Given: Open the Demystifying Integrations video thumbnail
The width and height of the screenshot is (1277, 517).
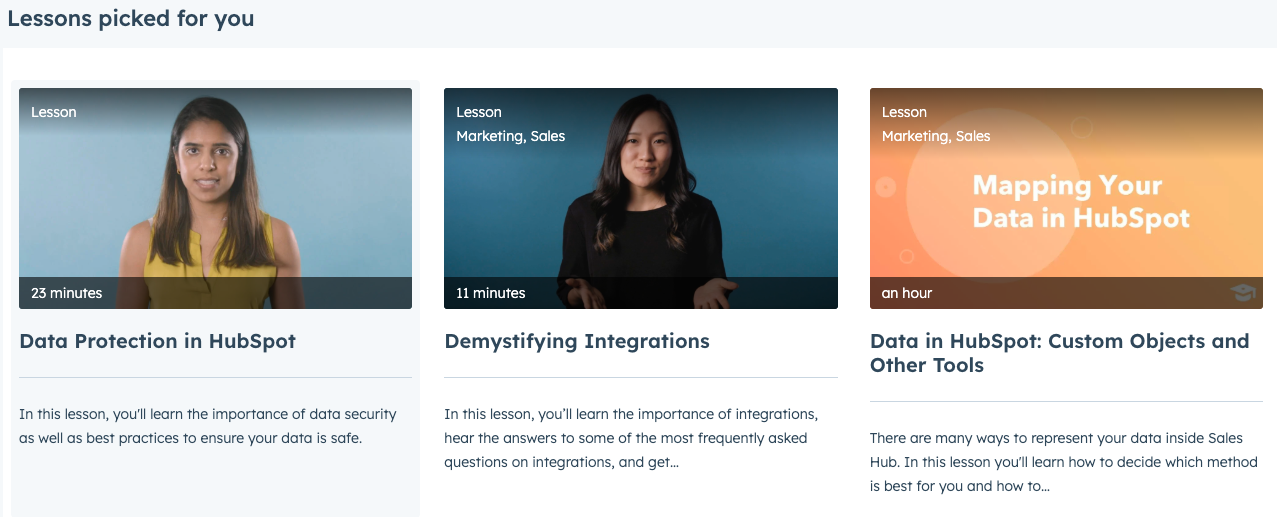Looking at the screenshot, I should tap(641, 198).
